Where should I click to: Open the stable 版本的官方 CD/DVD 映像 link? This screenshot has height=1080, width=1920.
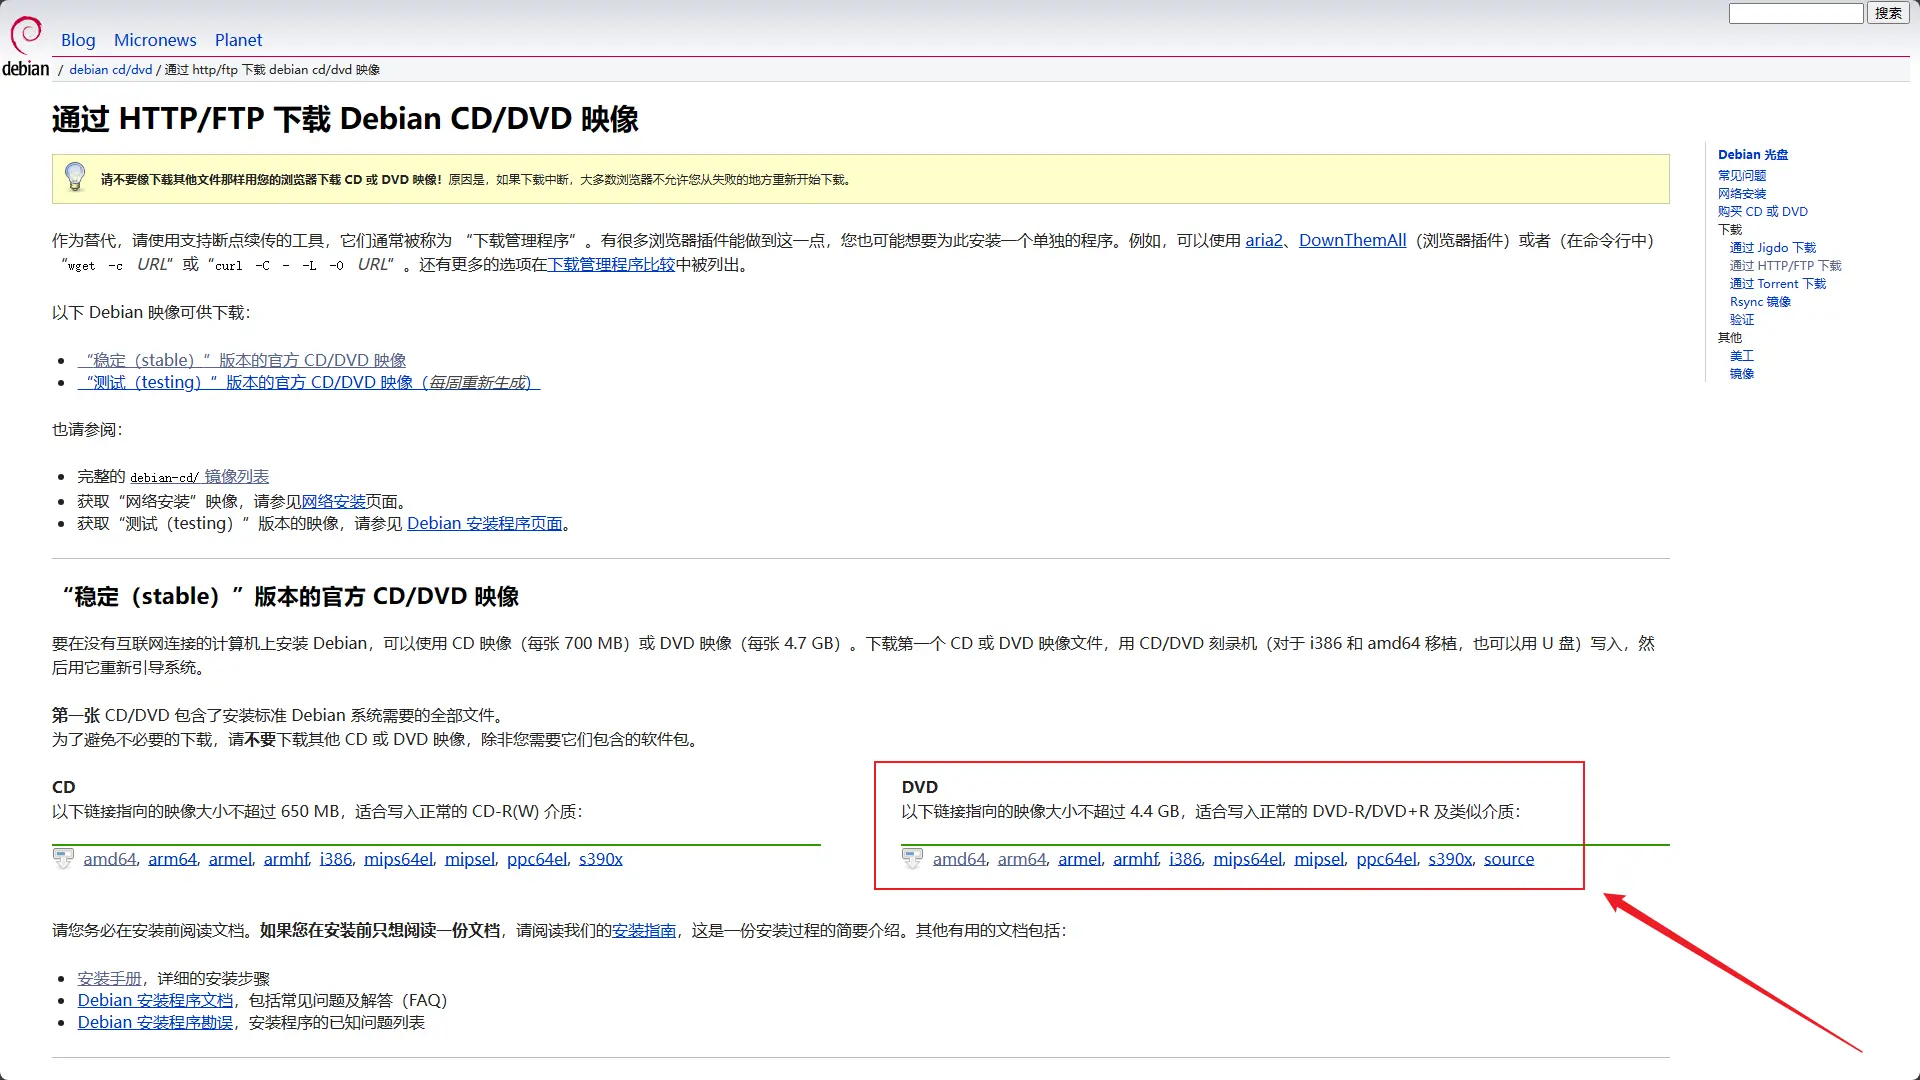242,360
